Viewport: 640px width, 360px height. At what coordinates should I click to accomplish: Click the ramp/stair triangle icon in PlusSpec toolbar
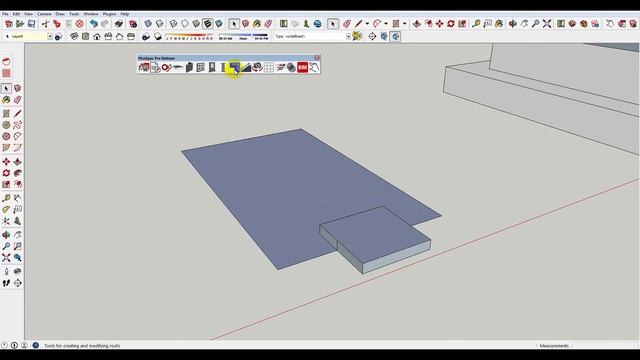coord(246,67)
